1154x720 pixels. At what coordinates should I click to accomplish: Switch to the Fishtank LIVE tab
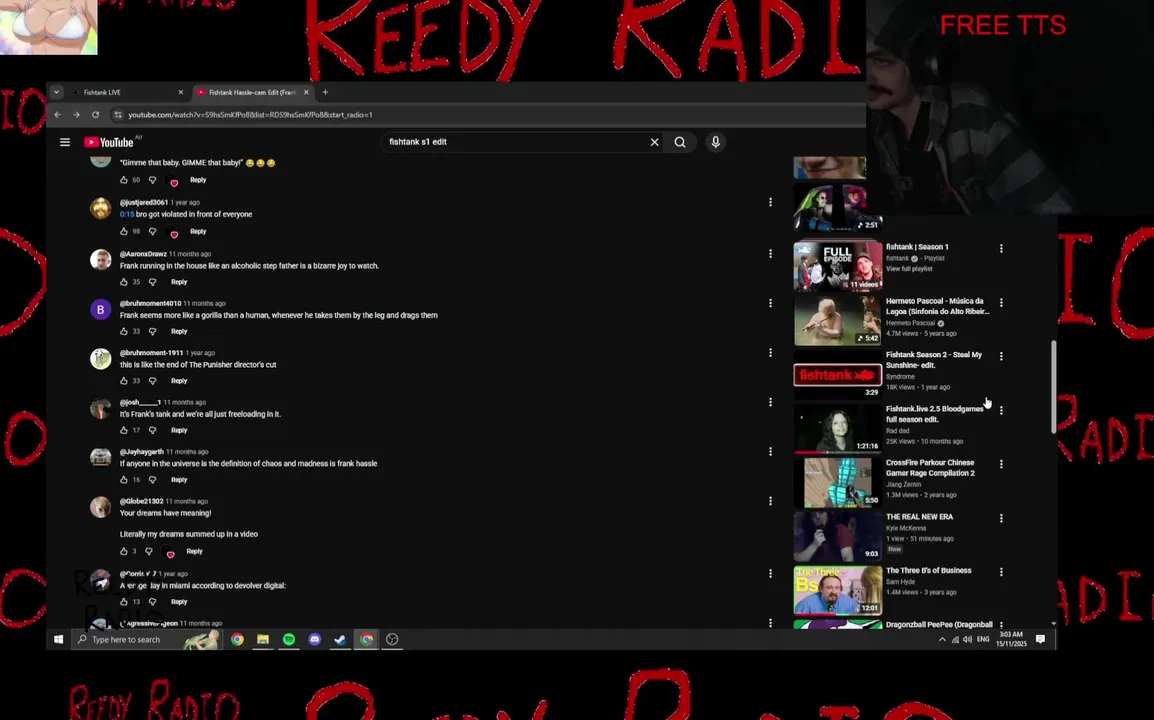coord(128,92)
